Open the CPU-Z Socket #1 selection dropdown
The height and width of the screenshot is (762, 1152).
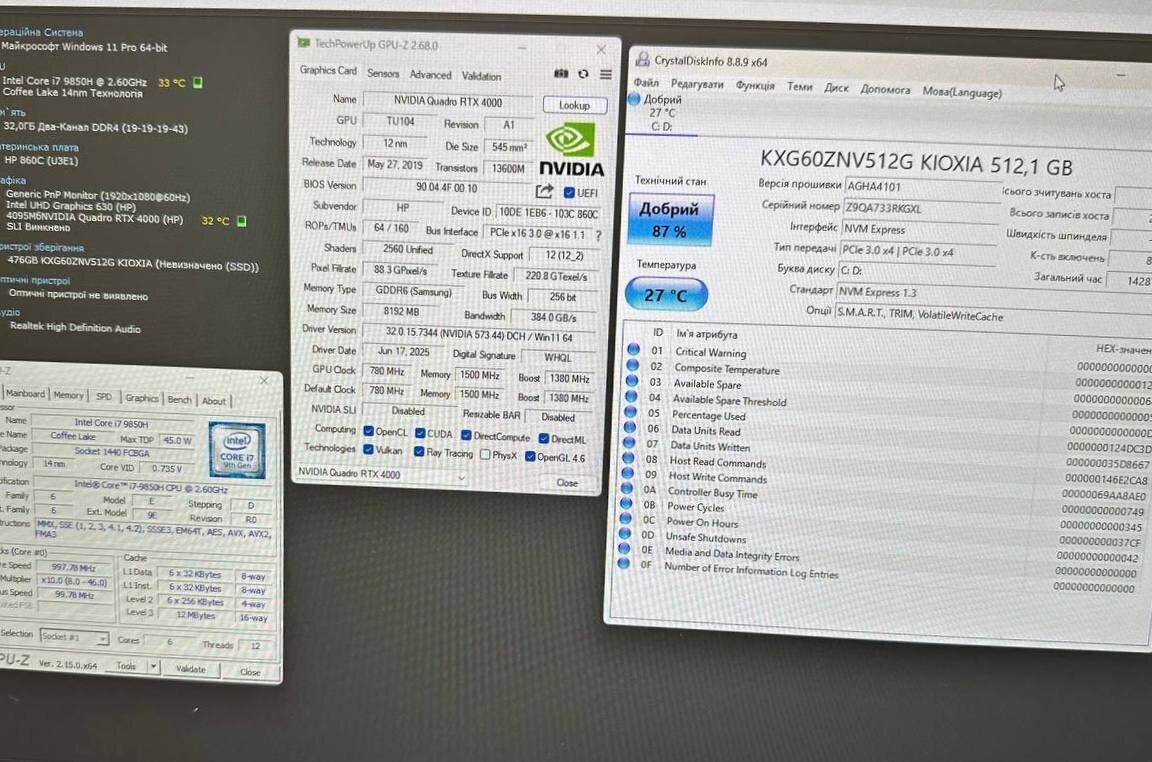[76, 637]
